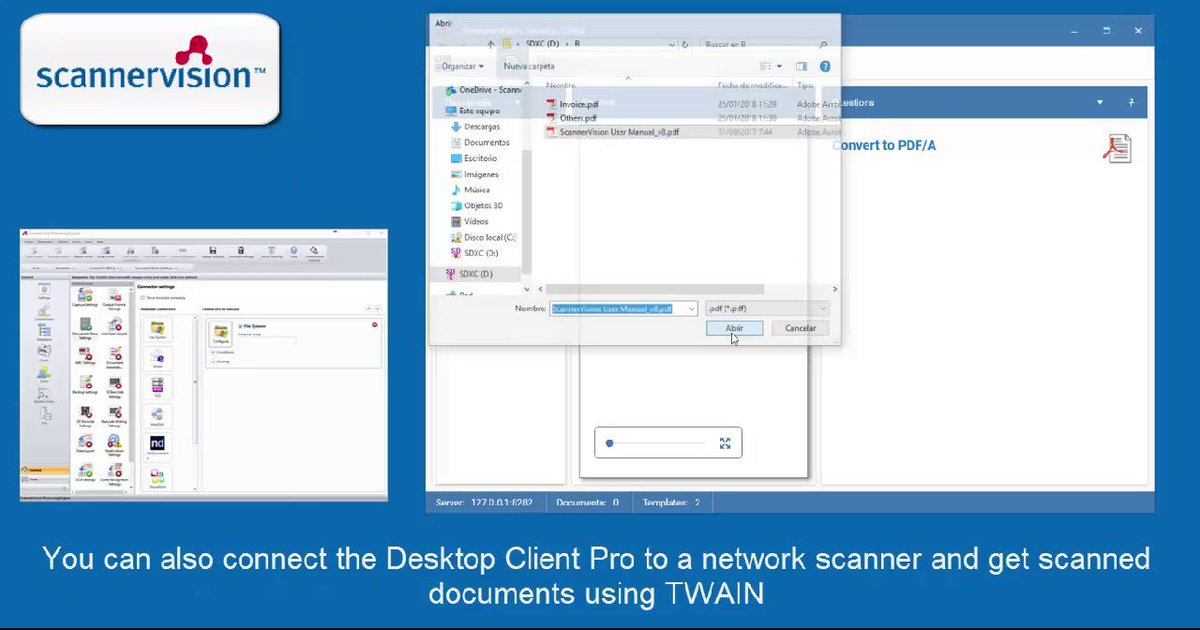
Task: Click the Others.pdf PDF icon
Action: (551, 117)
